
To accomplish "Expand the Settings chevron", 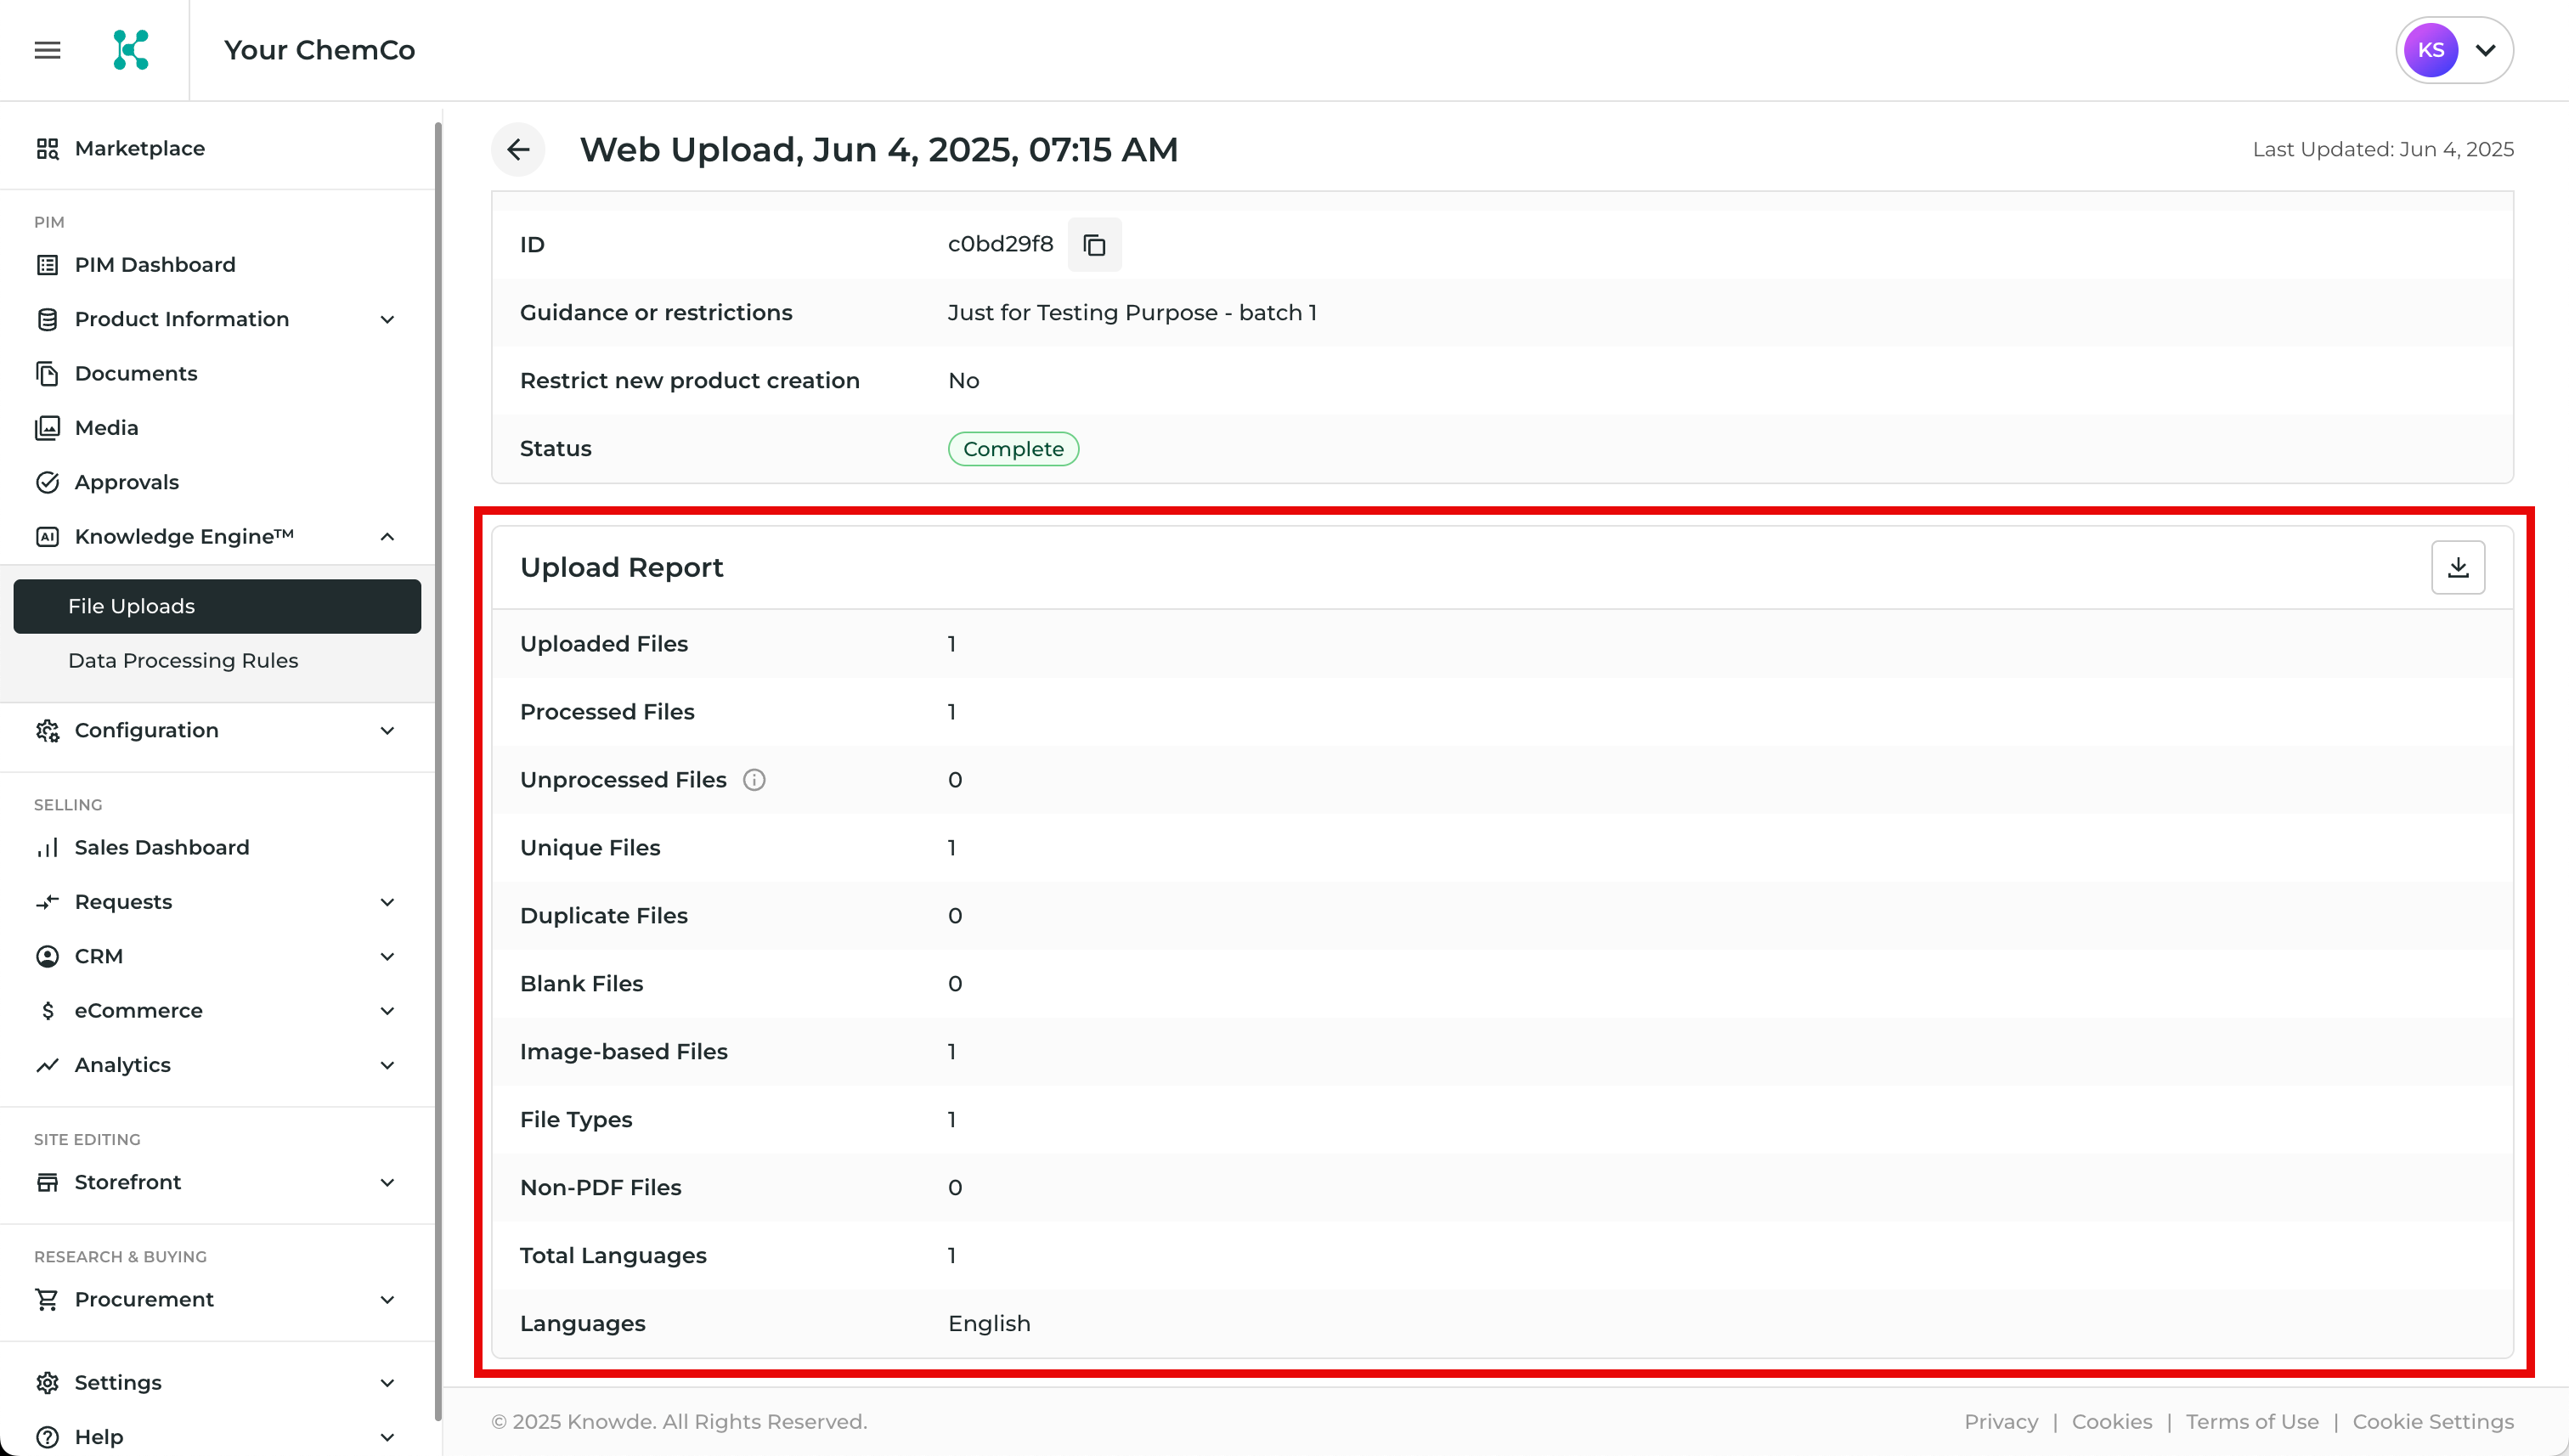I will 387,1383.
